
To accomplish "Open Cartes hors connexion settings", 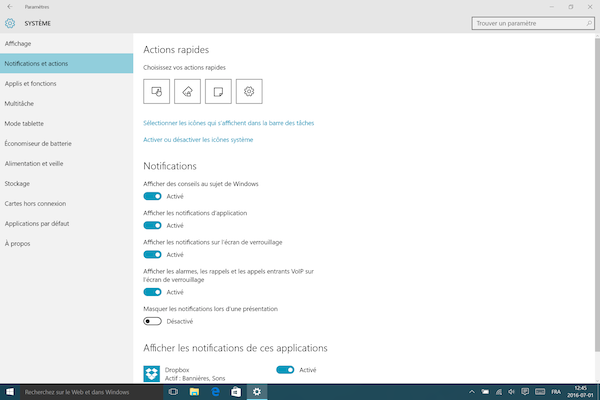I will point(67,204).
